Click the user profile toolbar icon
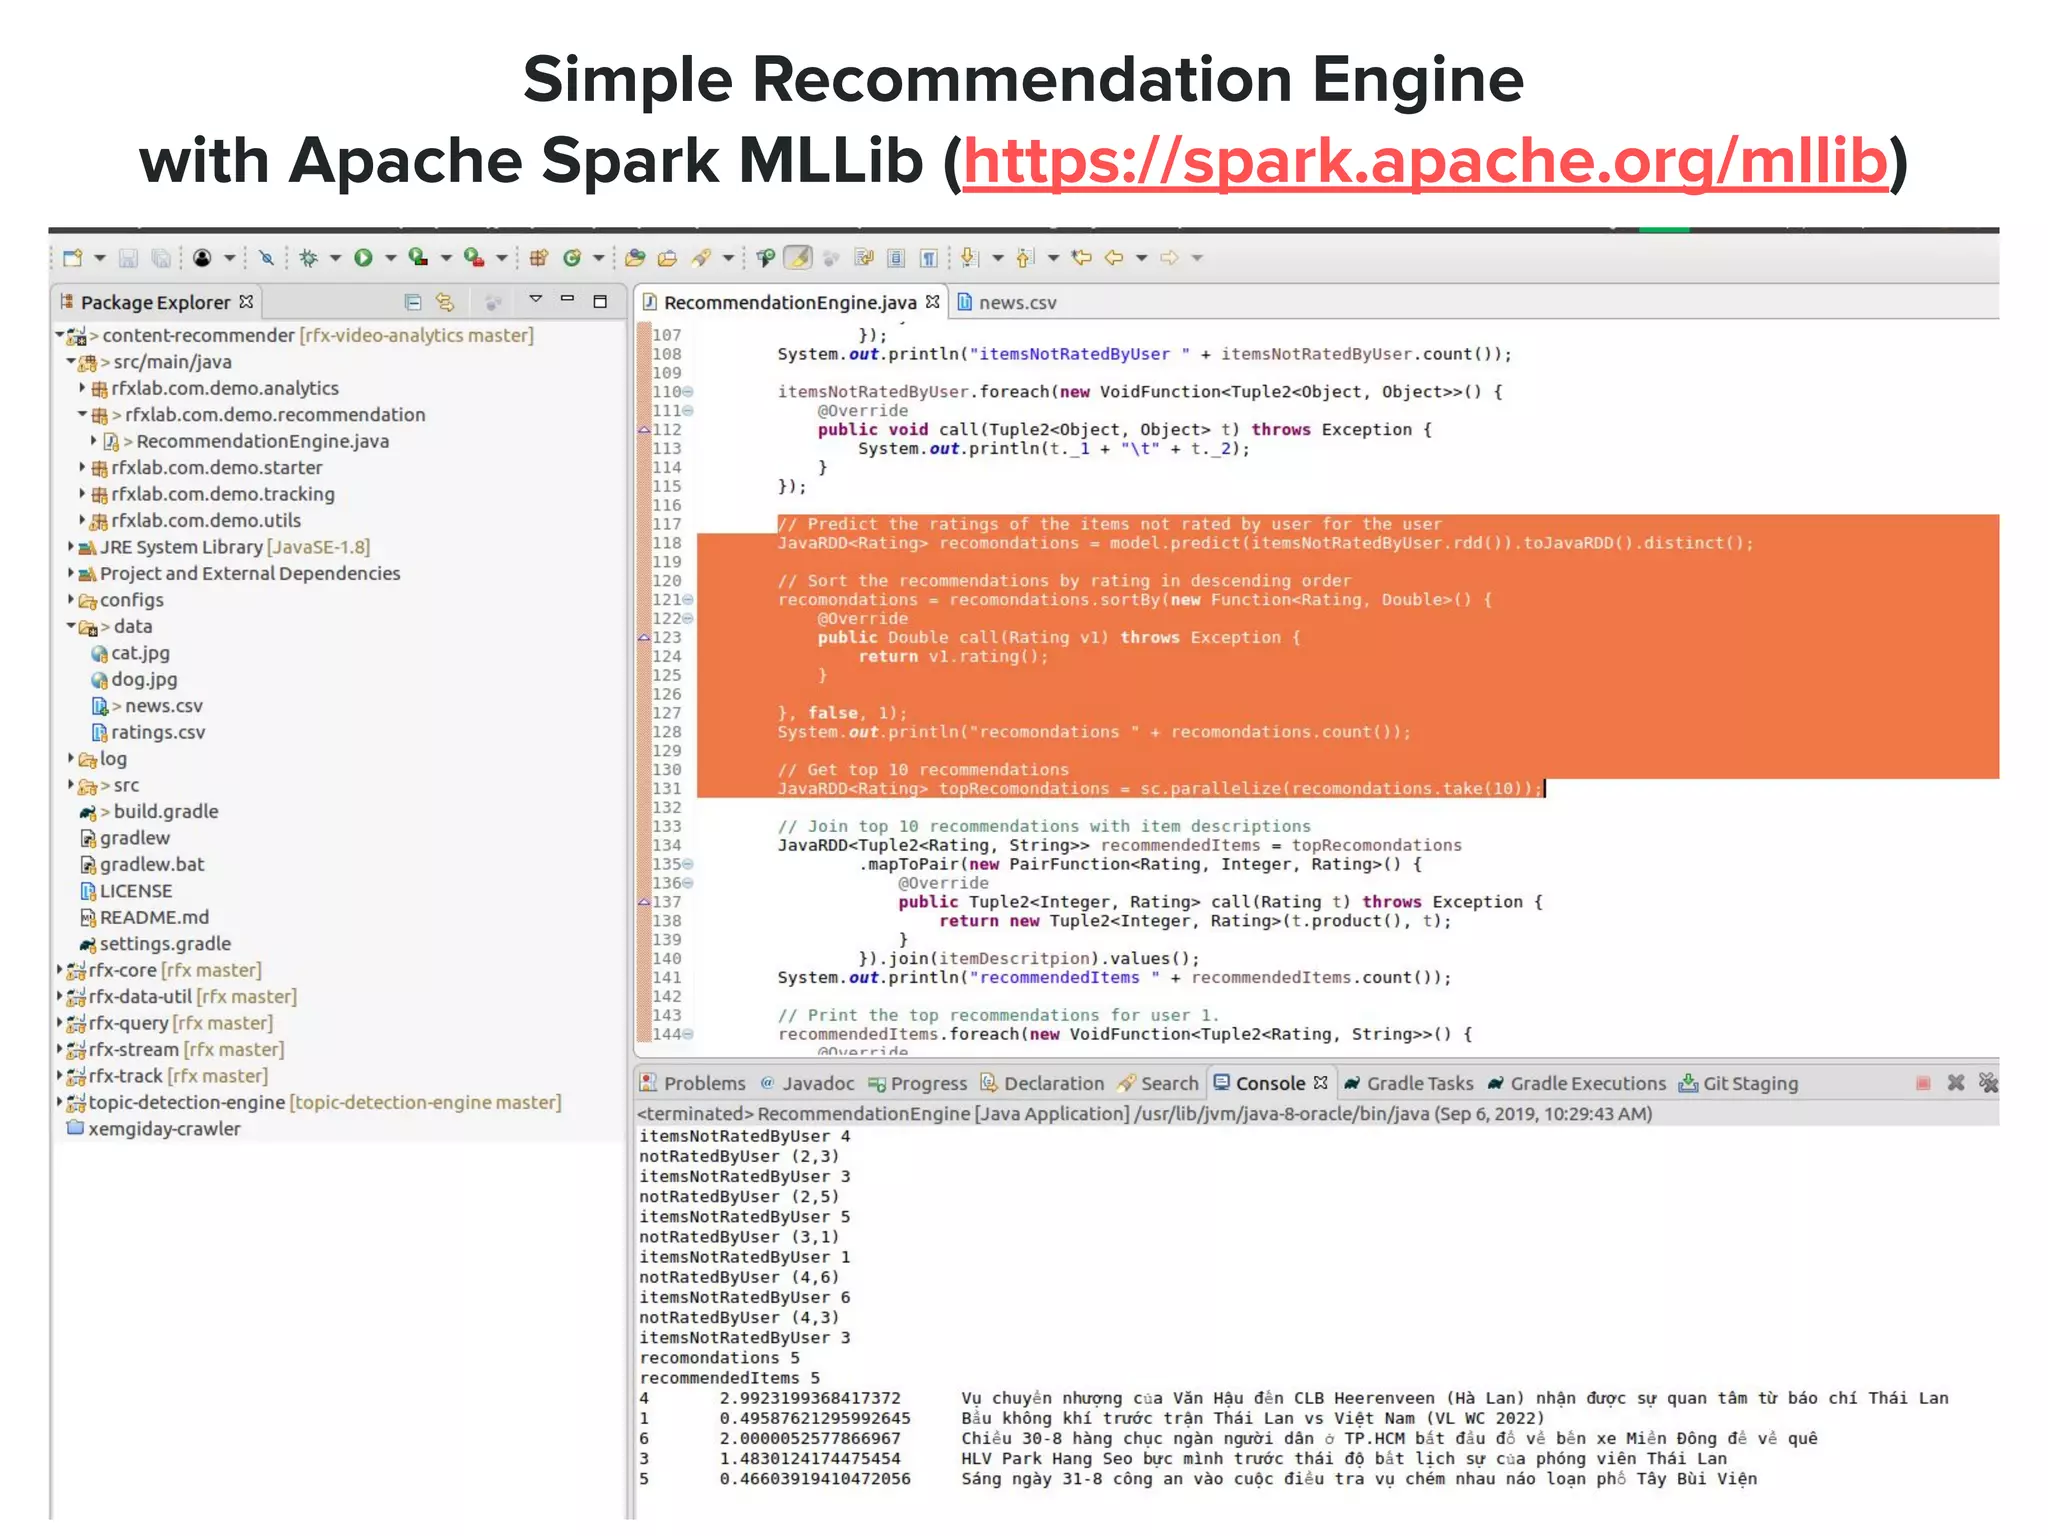Viewport: 2048px width, 1536px height. [x=202, y=258]
